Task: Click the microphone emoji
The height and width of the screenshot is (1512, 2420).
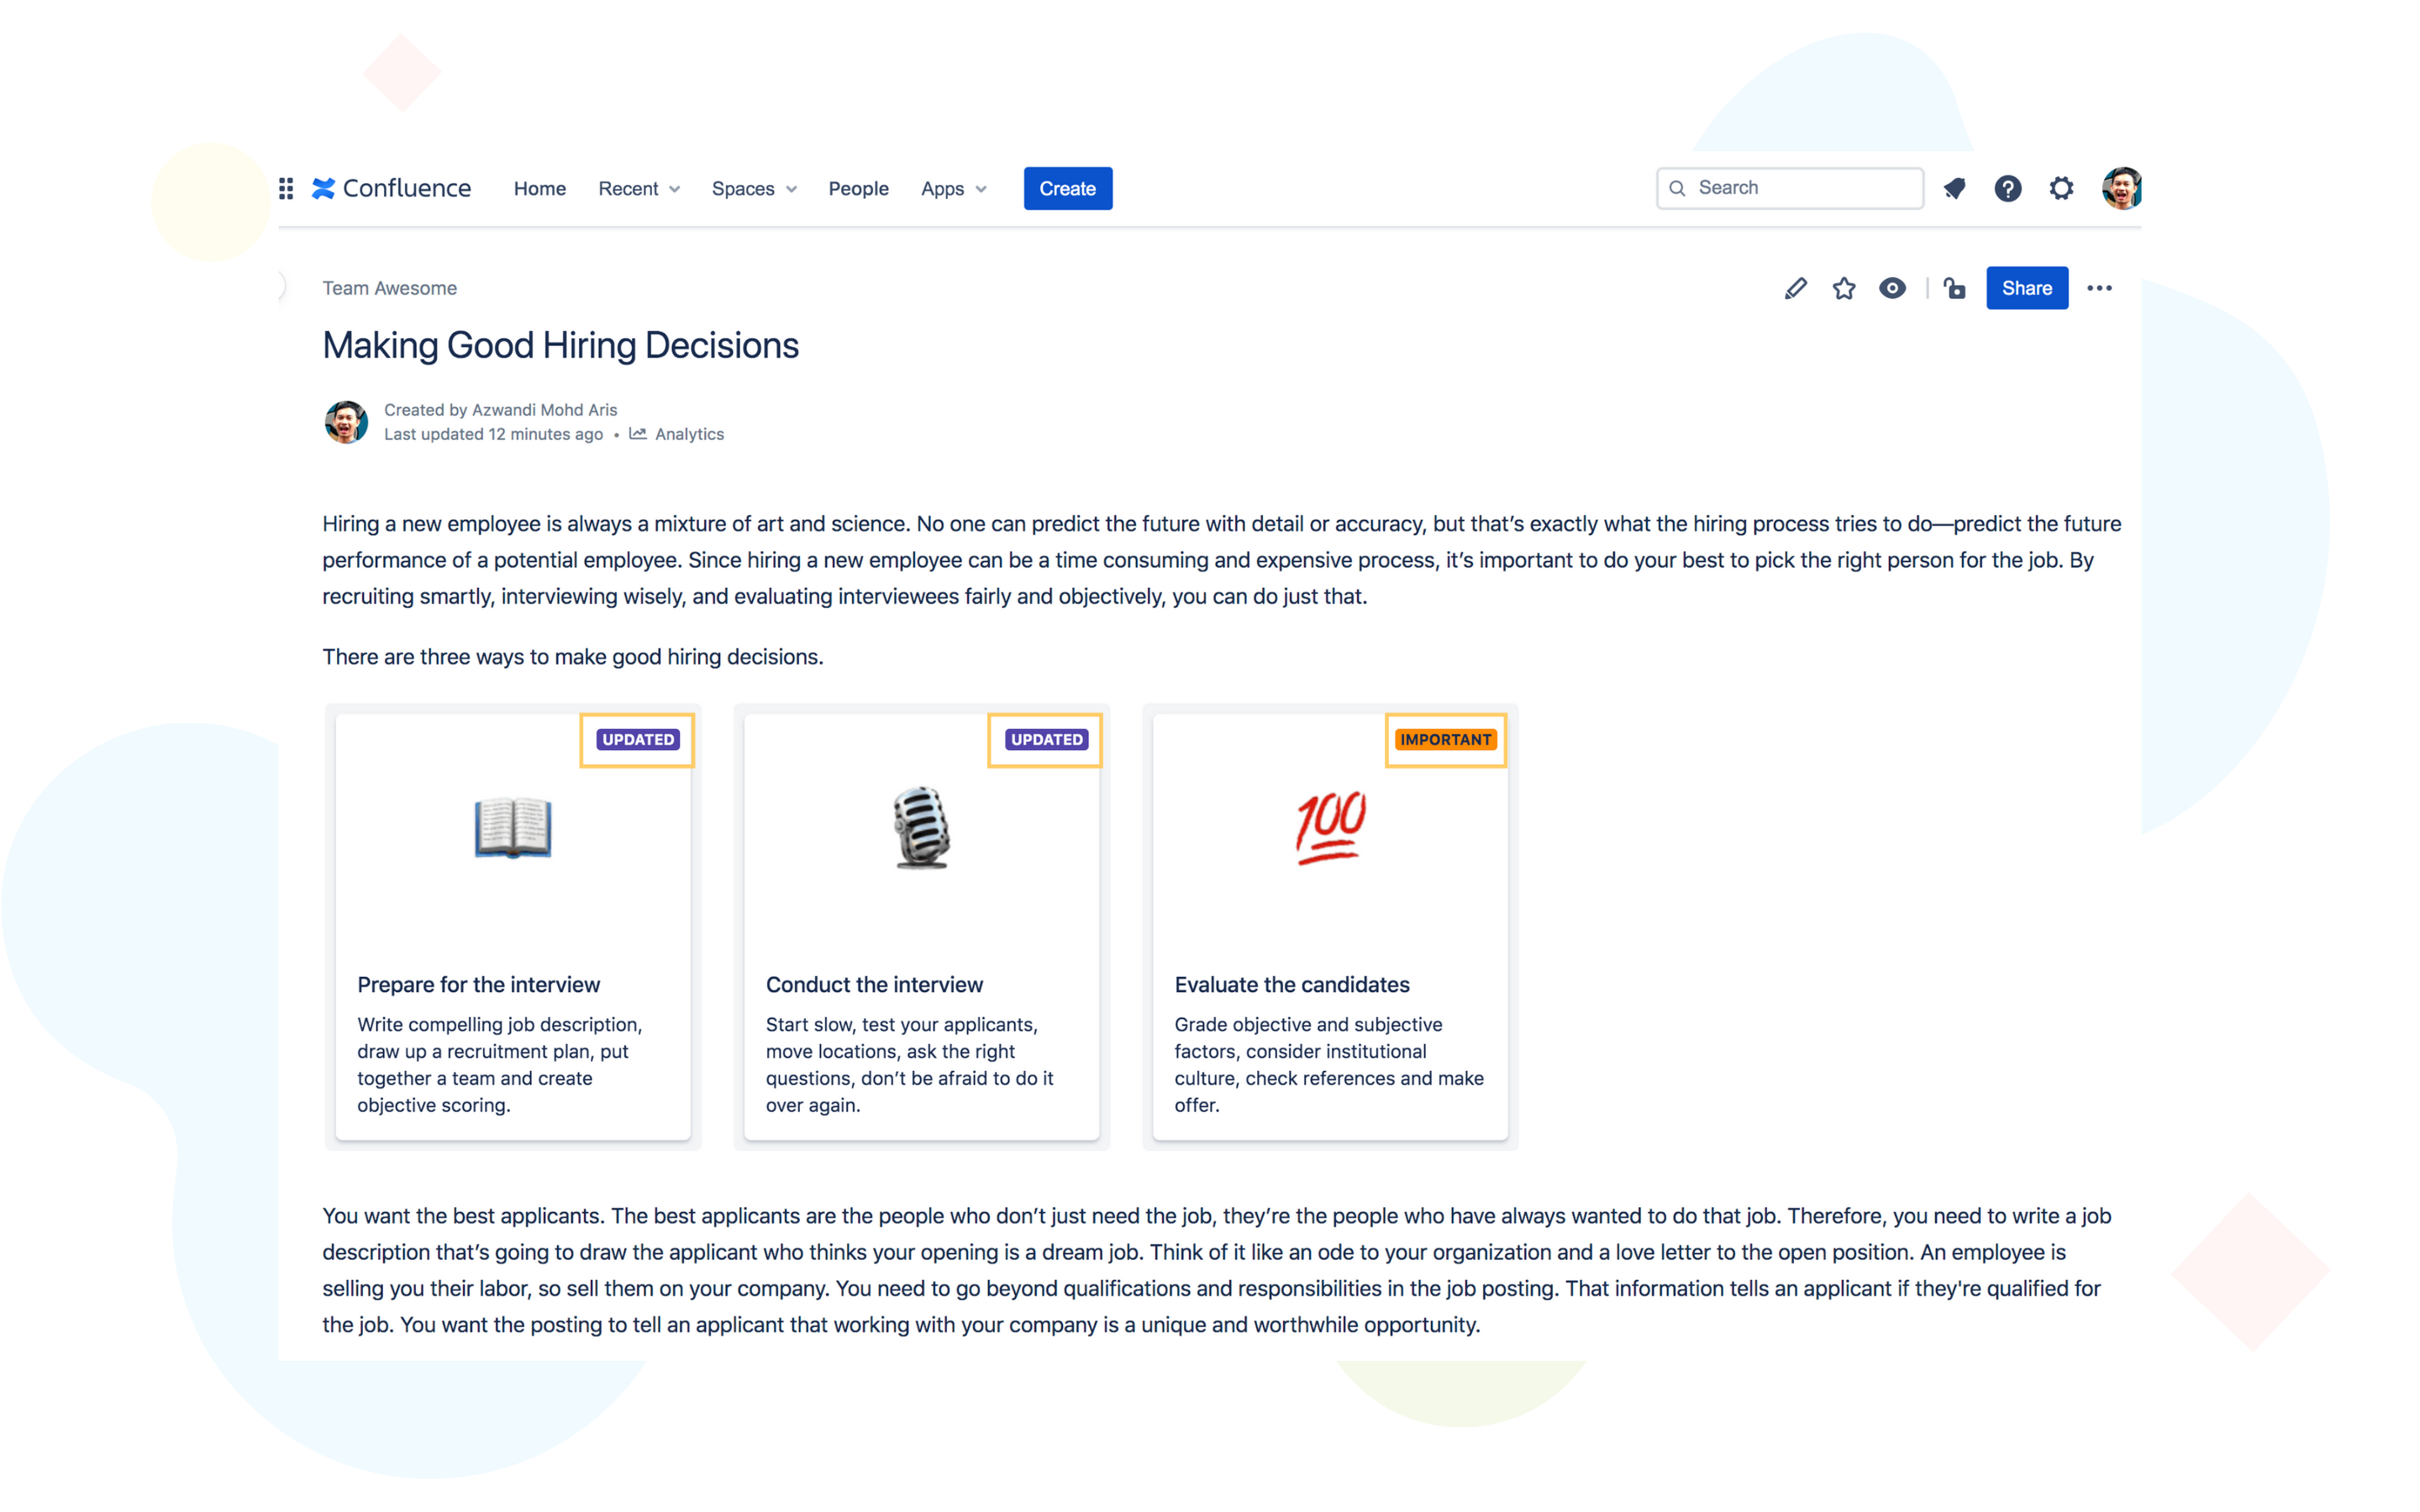Action: pos(921,827)
